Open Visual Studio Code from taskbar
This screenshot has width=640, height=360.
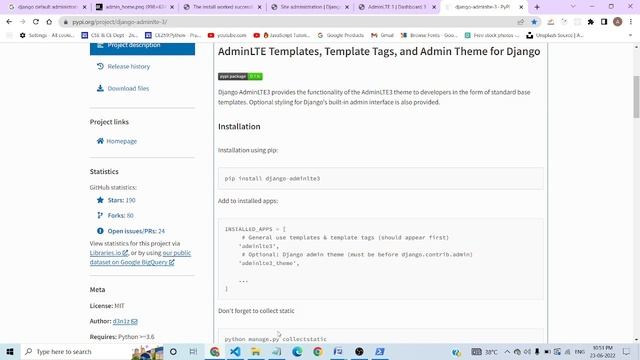point(235,351)
